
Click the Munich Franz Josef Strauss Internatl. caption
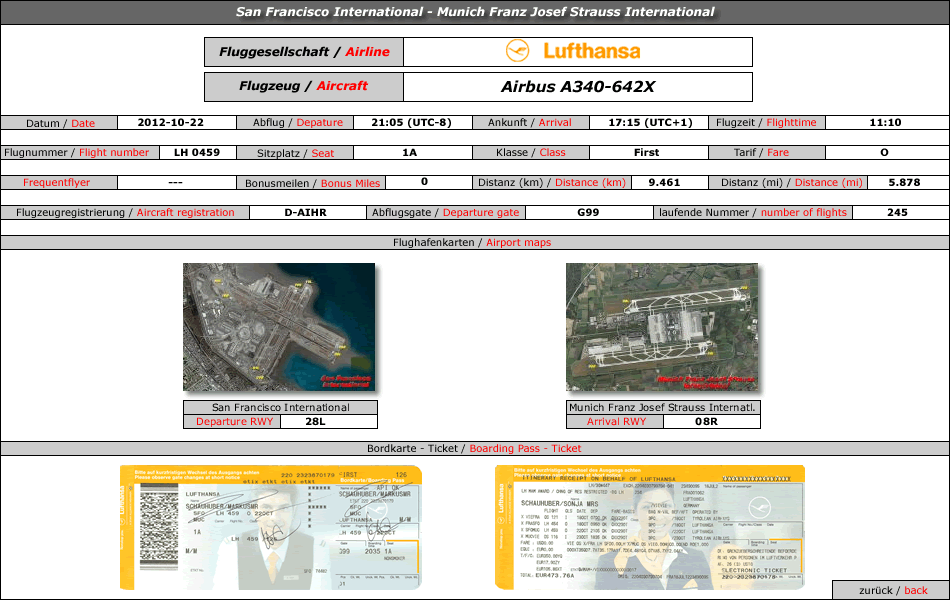663,407
